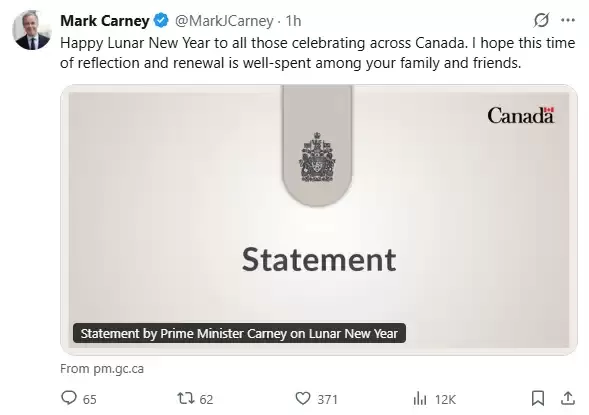Viewport: 589px width, 415px height.
Task: Click the tweet text about Lunar New Year
Action: coord(317,53)
